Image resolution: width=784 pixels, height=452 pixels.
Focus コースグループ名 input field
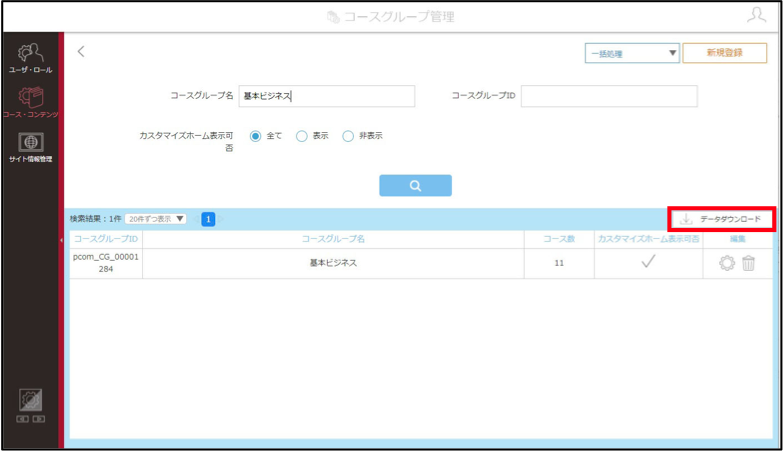point(326,96)
